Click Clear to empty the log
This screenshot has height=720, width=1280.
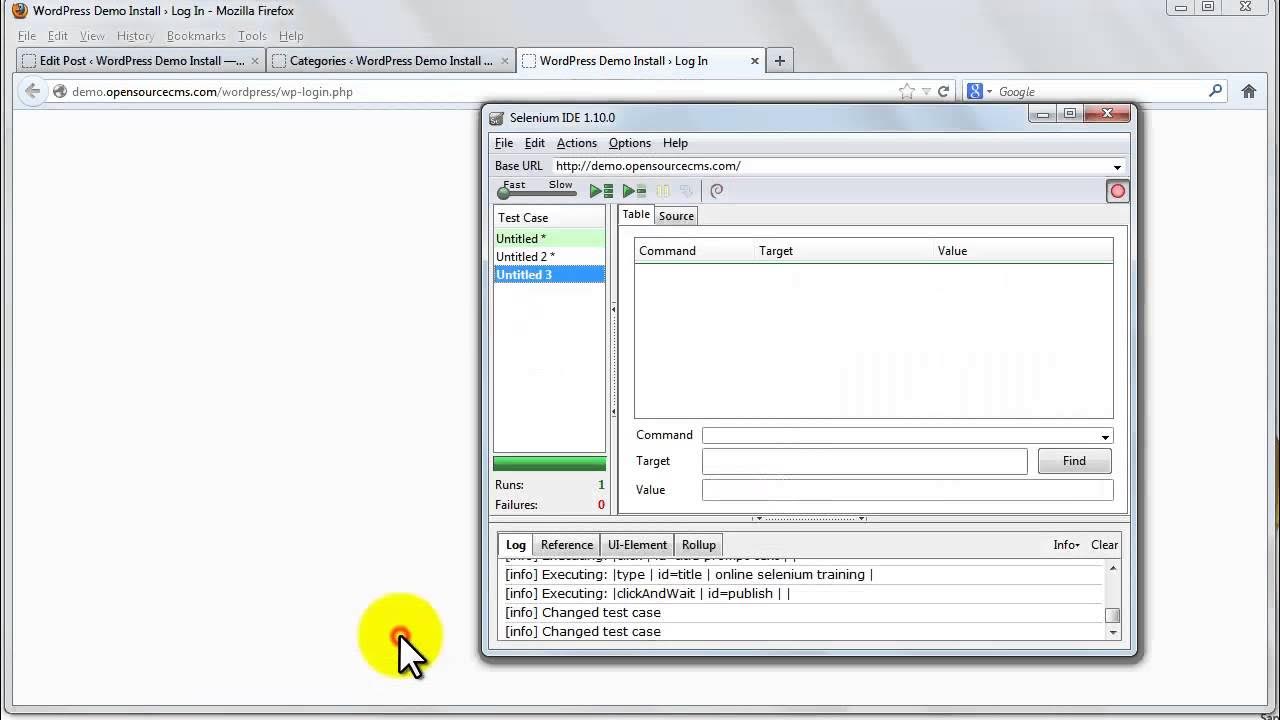(x=1104, y=545)
